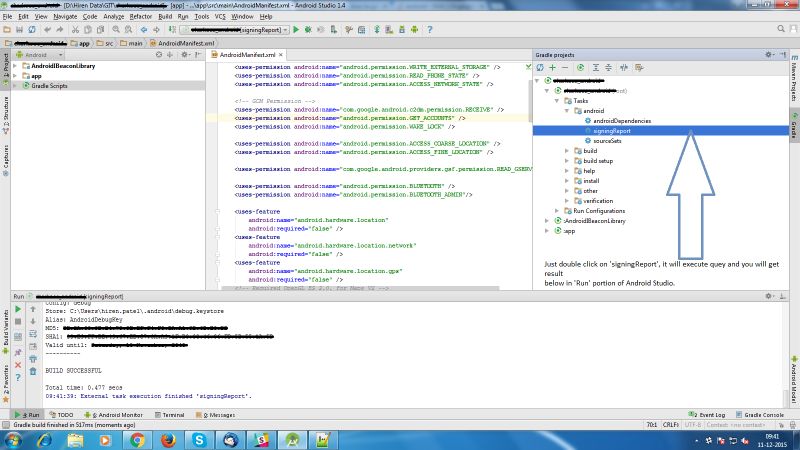The image size is (800, 450).
Task: Open the Refactor menu
Action: (x=141, y=17)
